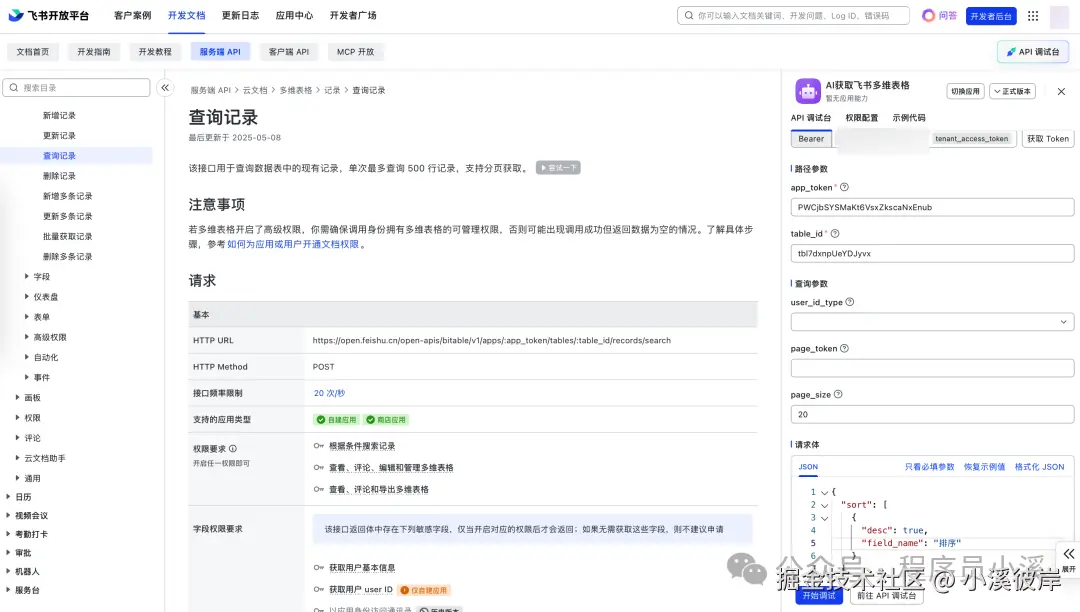Click the 切换应用 button
Screen dimensions: 1080x612
965,91
